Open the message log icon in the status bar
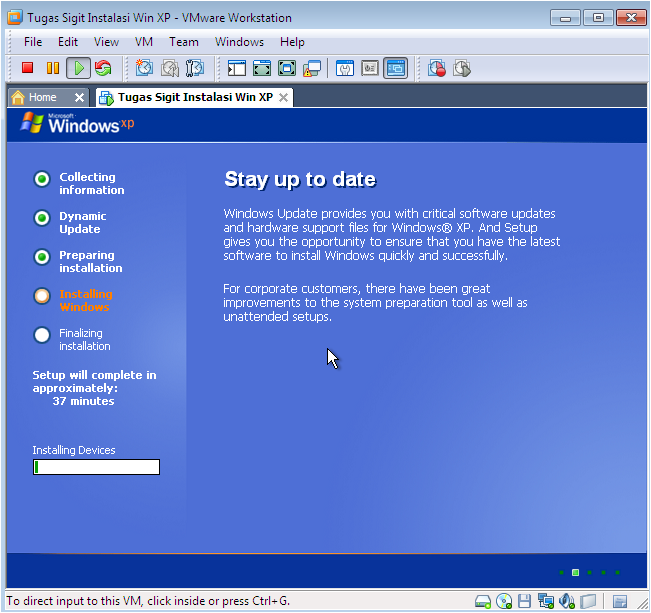This screenshot has width=651, height=613. click(620, 601)
